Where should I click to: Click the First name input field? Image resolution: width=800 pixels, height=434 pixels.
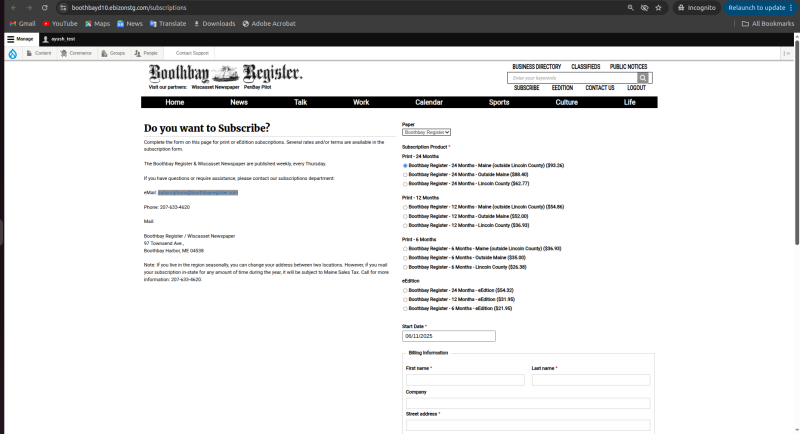(465, 380)
